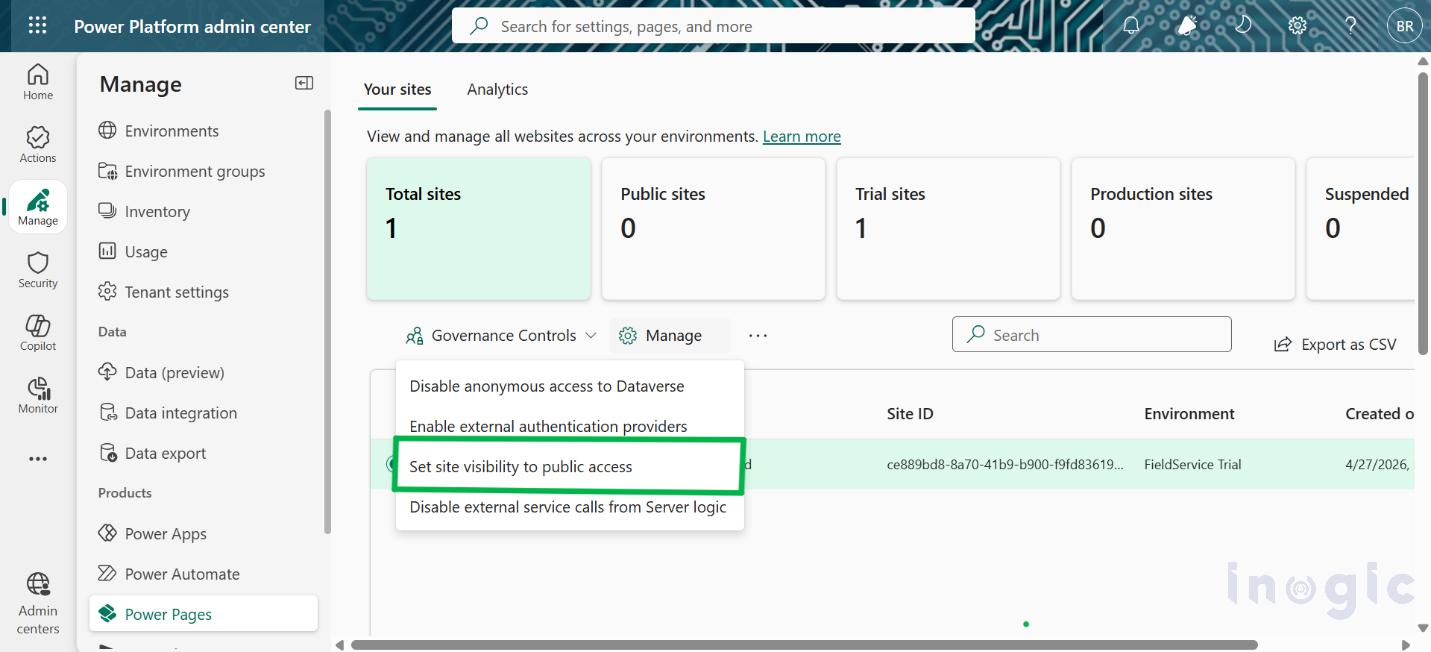Open Security in left rail

38,270
